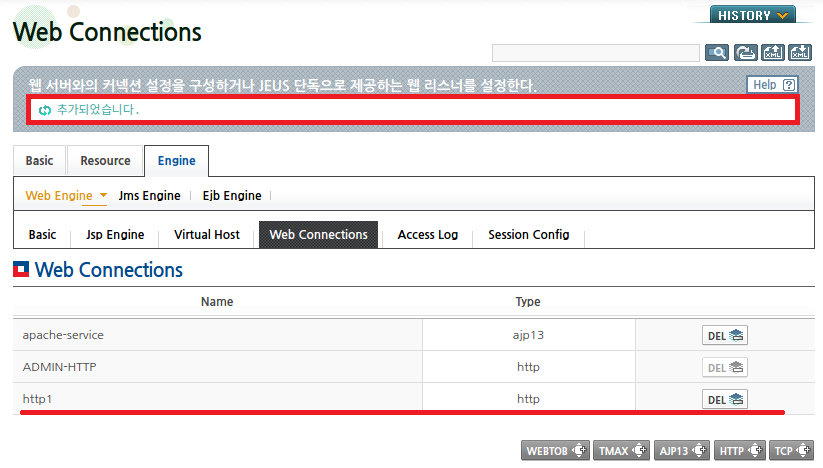This screenshot has width=823, height=468.
Task: Open the Jms Engine section
Action: [150, 196]
